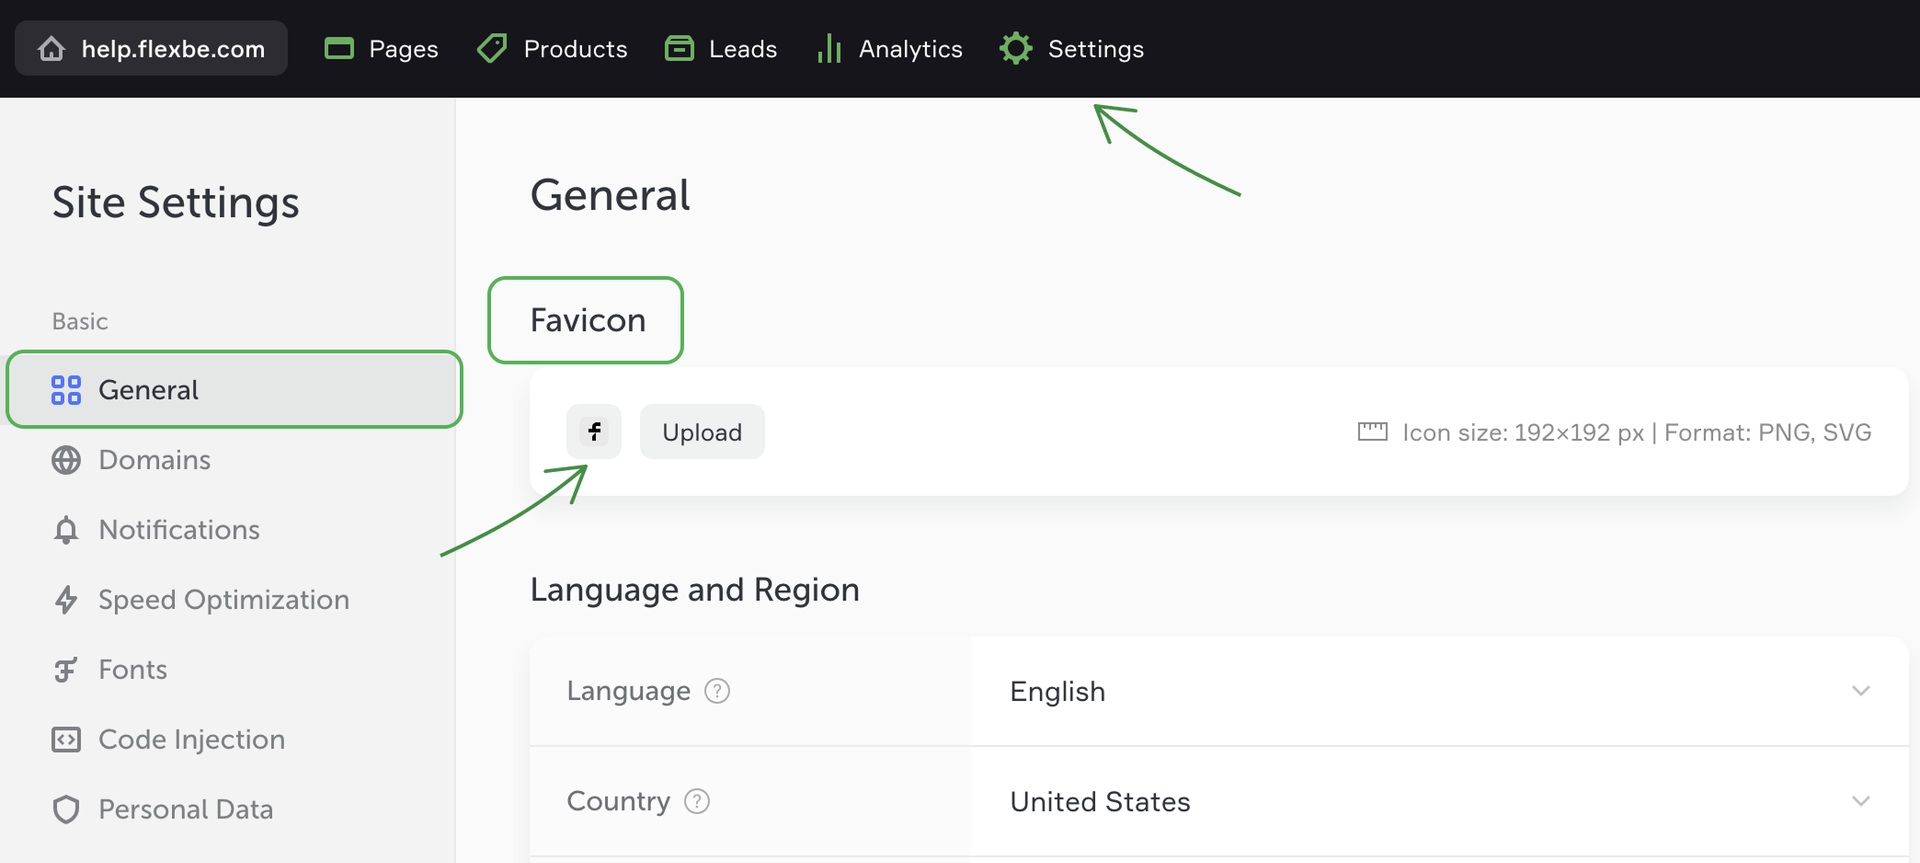Click the Fonts sidebar icon
The height and width of the screenshot is (863, 1920).
(x=66, y=670)
